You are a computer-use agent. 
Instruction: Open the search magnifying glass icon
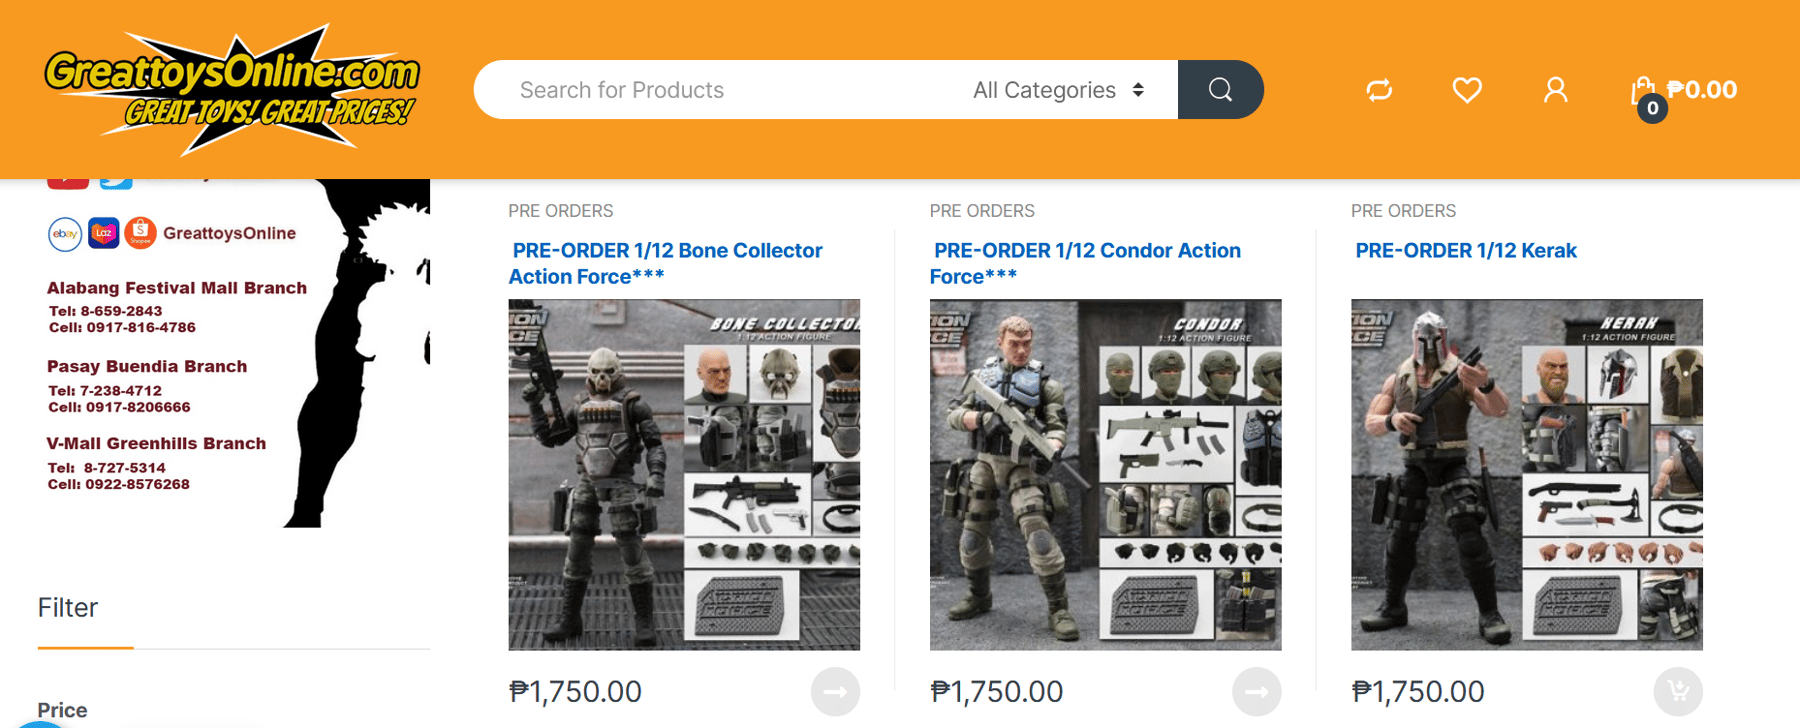click(x=1220, y=89)
